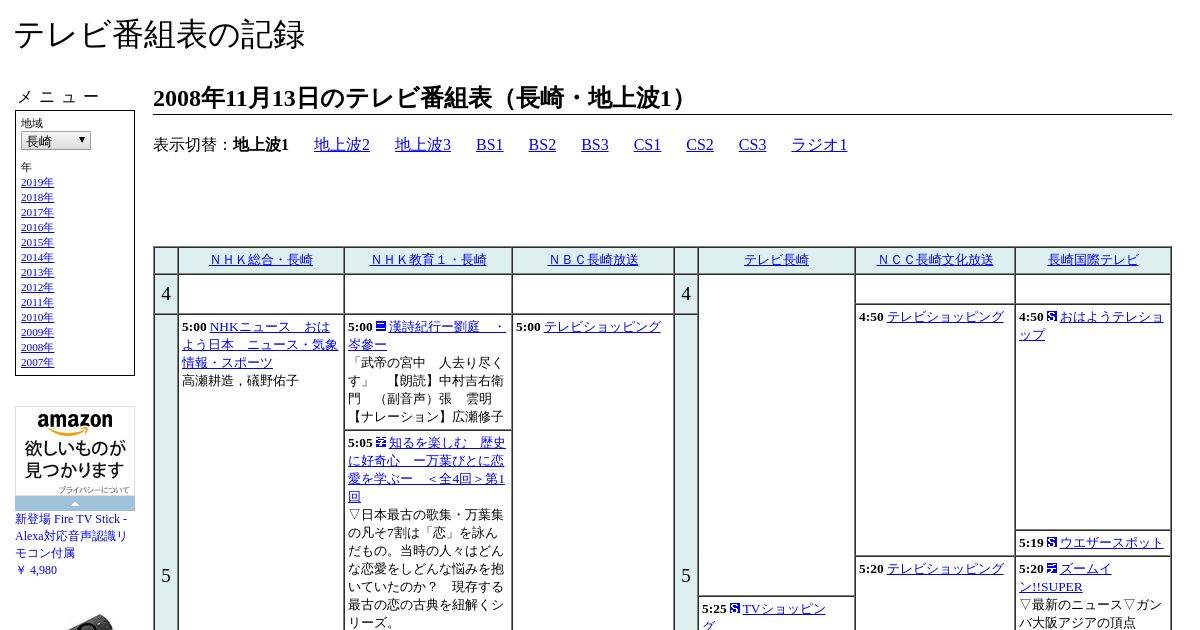Open year 2008年 in menu
This screenshot has width=1200, height=630.
37,347
